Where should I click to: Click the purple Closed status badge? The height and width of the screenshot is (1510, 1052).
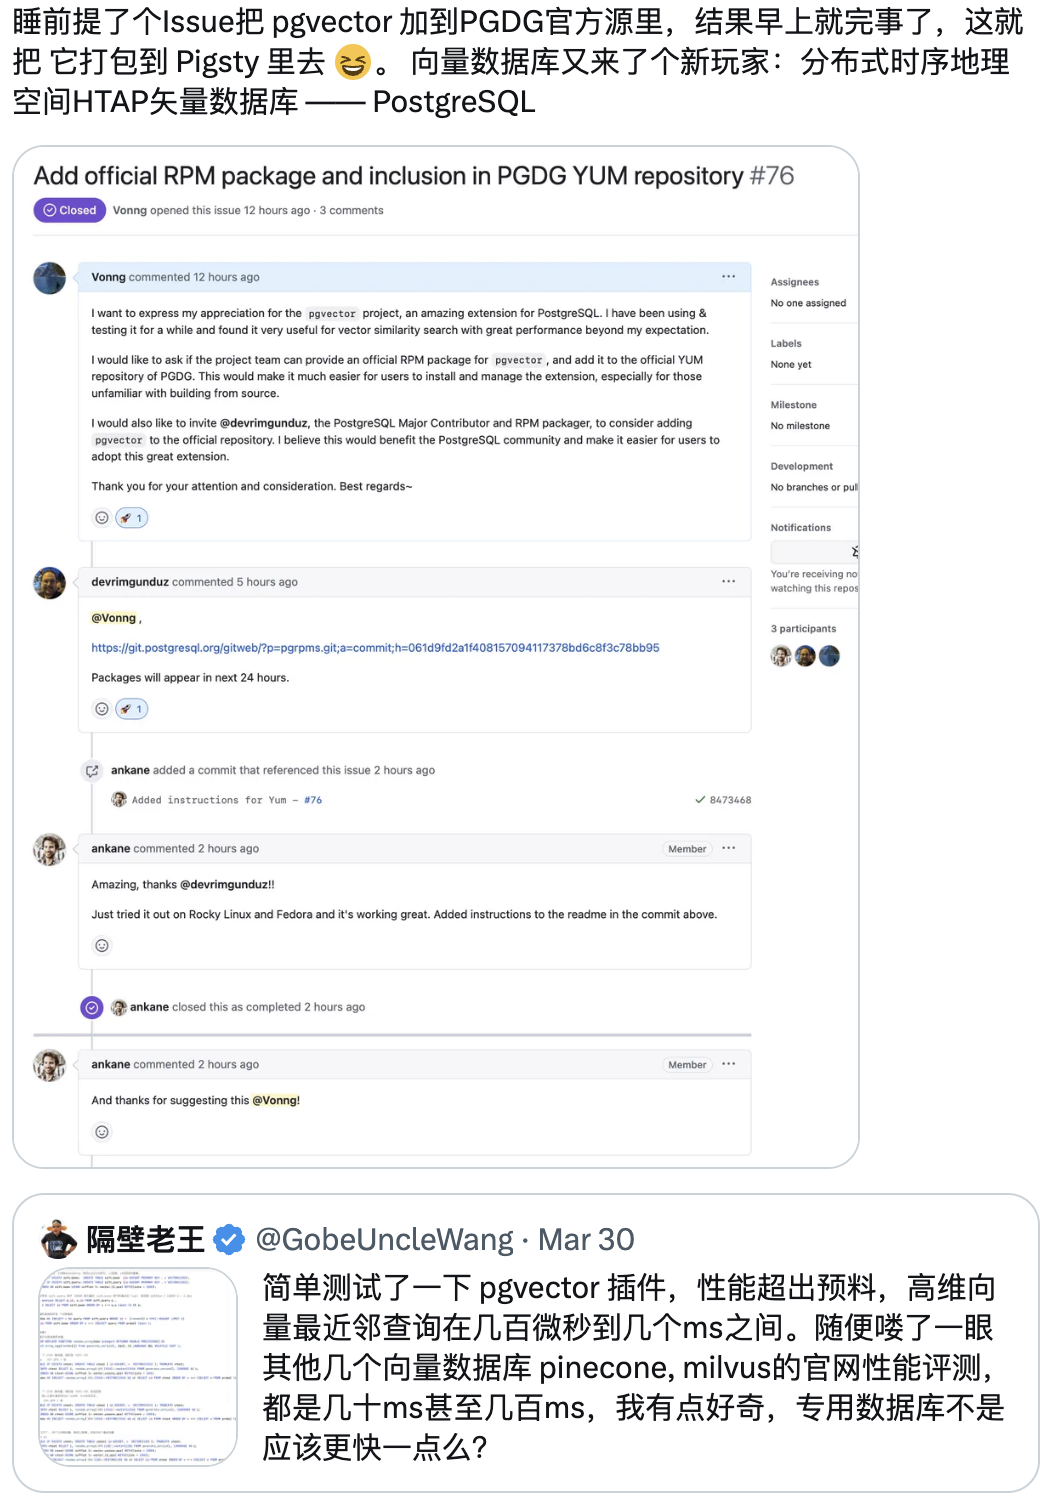[70, 210]
